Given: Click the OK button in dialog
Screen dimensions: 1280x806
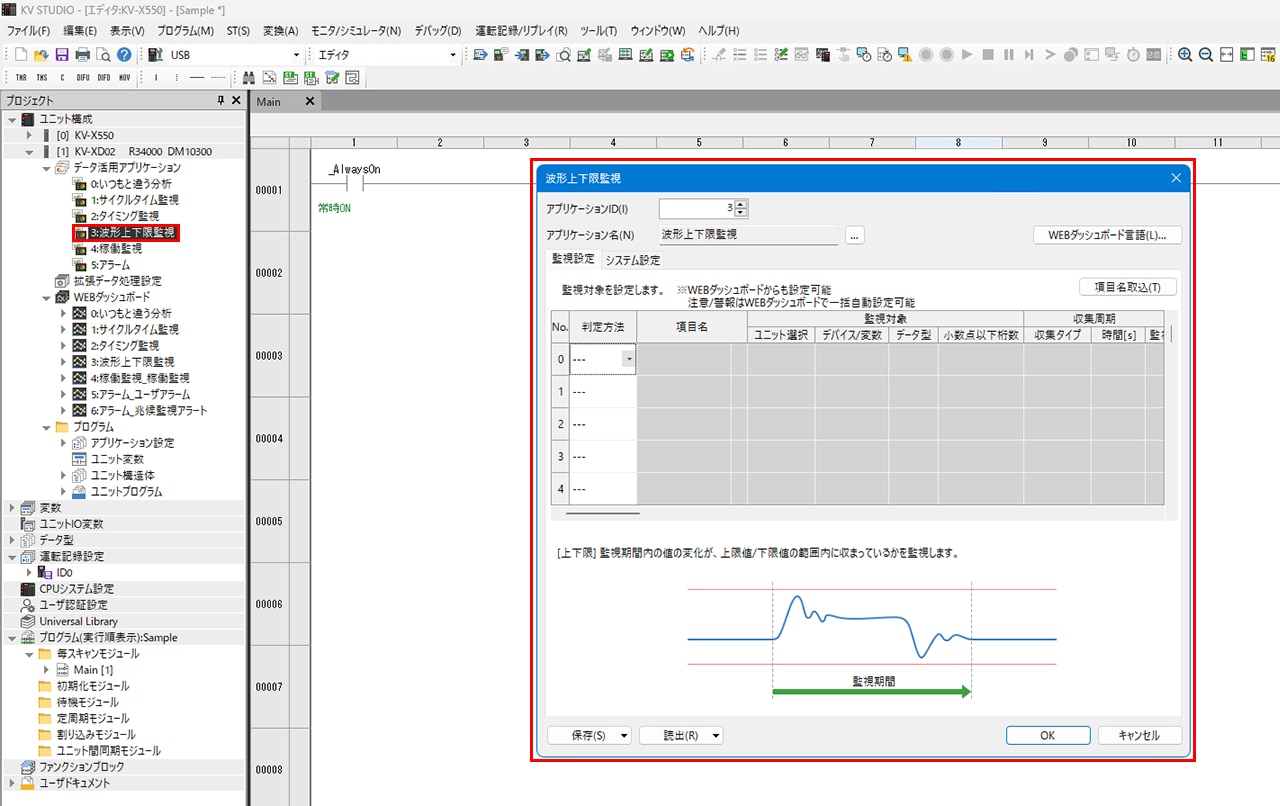Looking at the screenshot, I should click(x=1047, y=735).
